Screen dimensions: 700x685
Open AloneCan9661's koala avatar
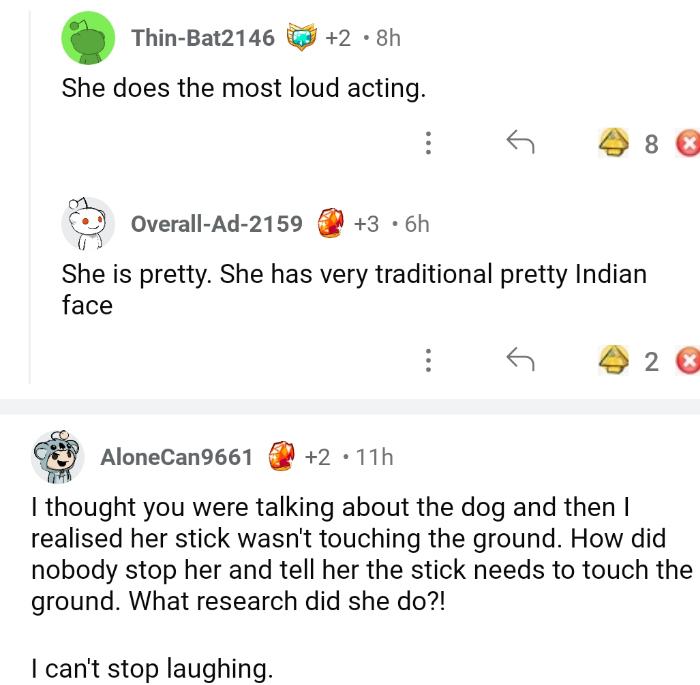pyautogui.click(x=58, y=457)
